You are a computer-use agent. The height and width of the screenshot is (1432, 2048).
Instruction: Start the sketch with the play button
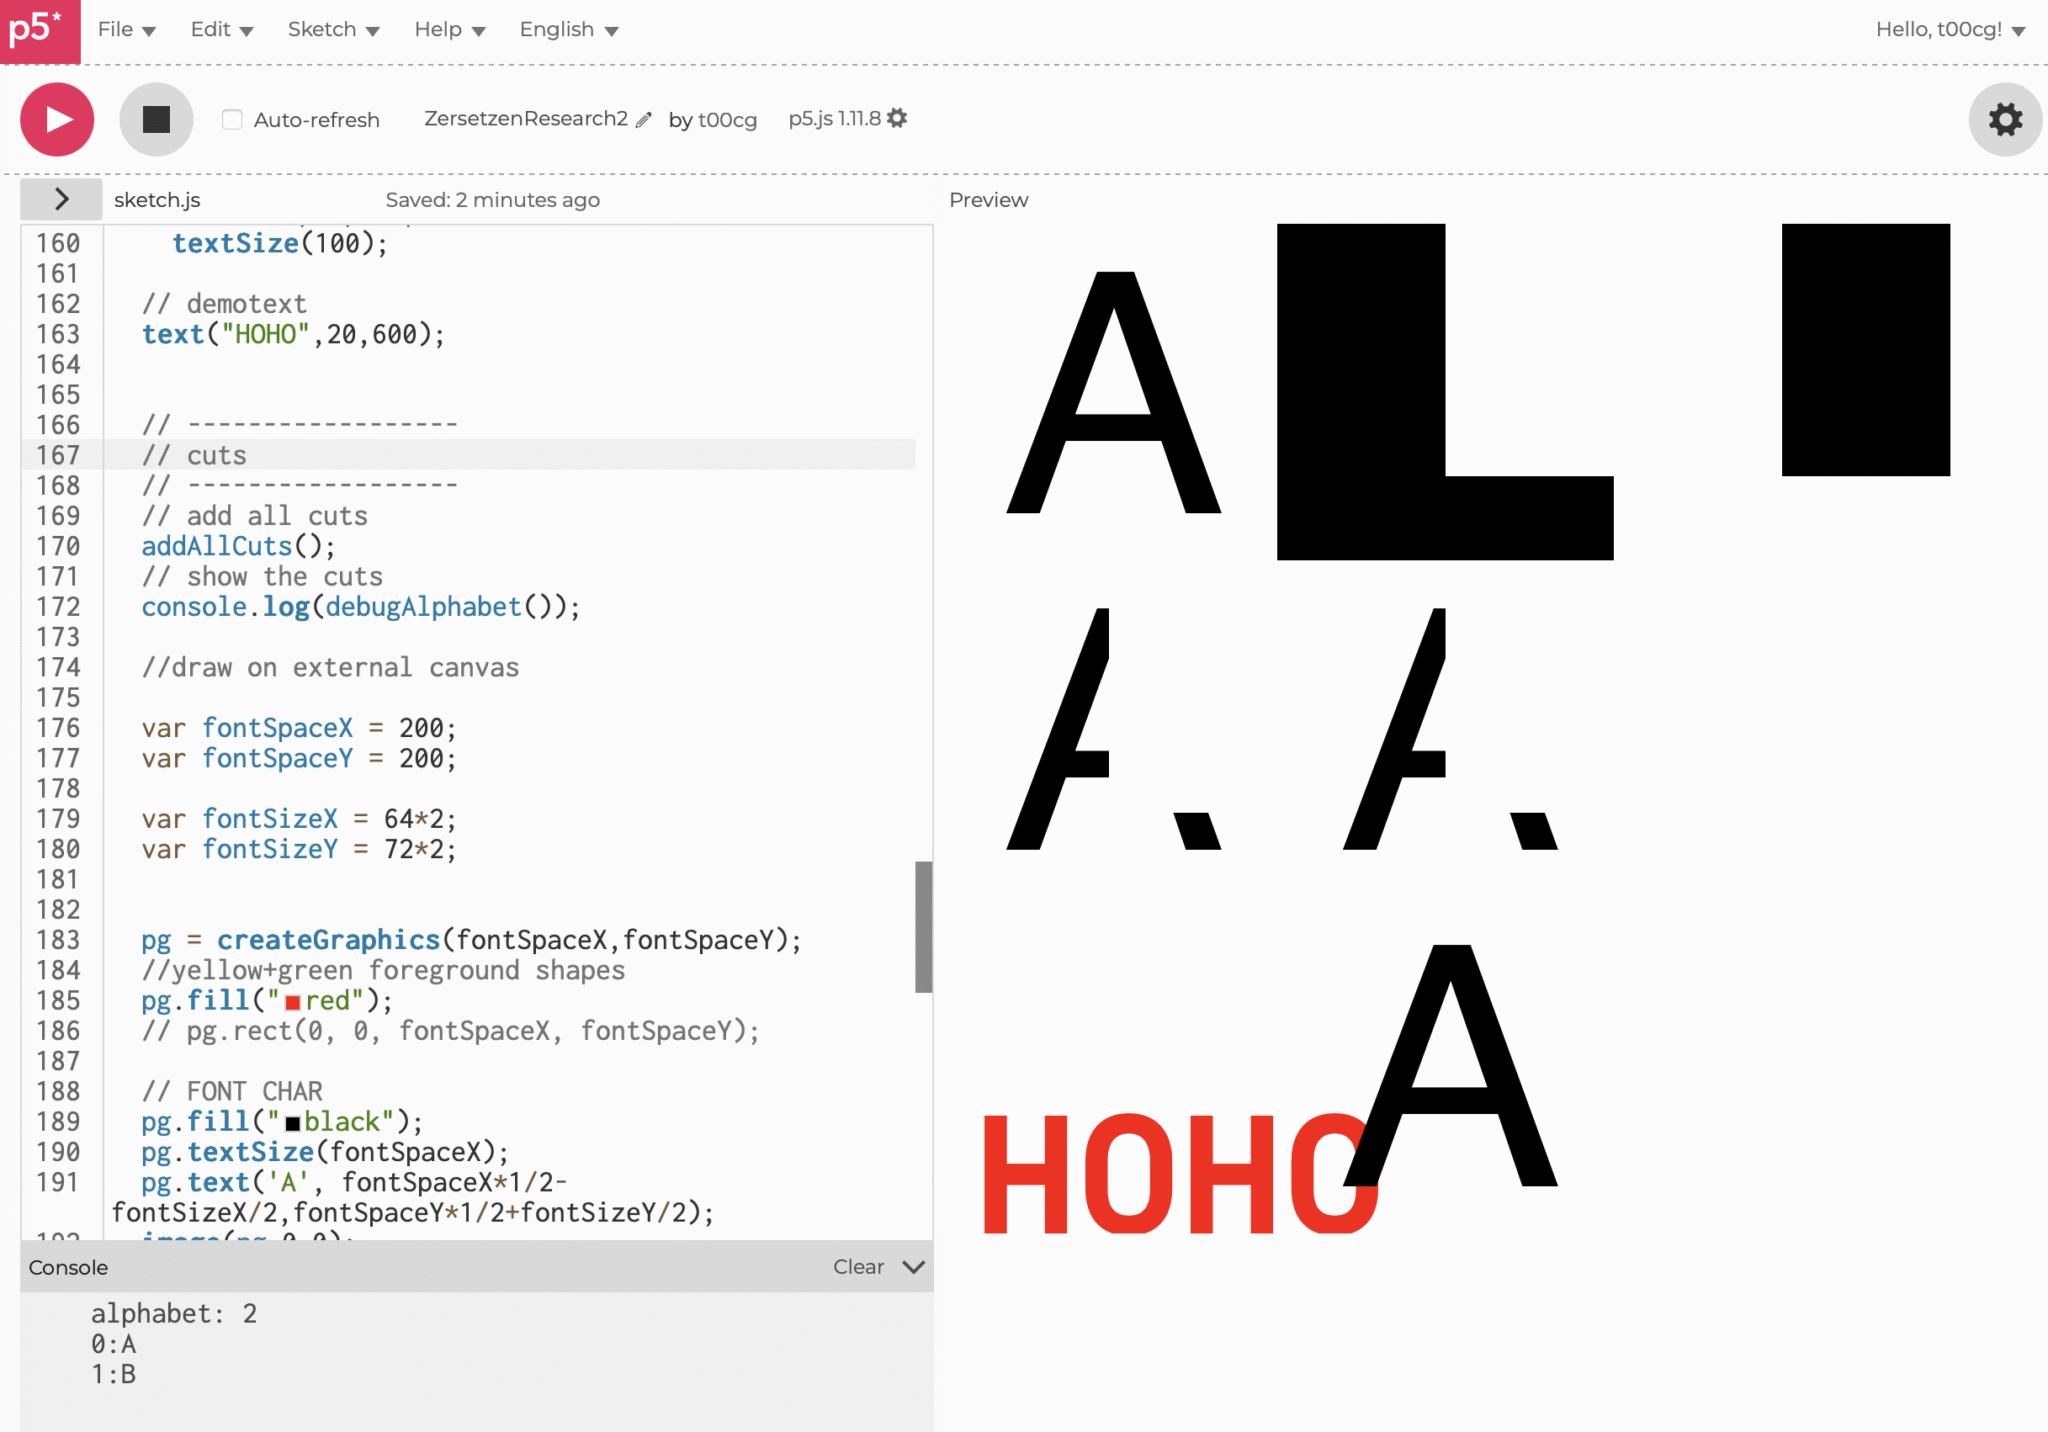point(57,120)
